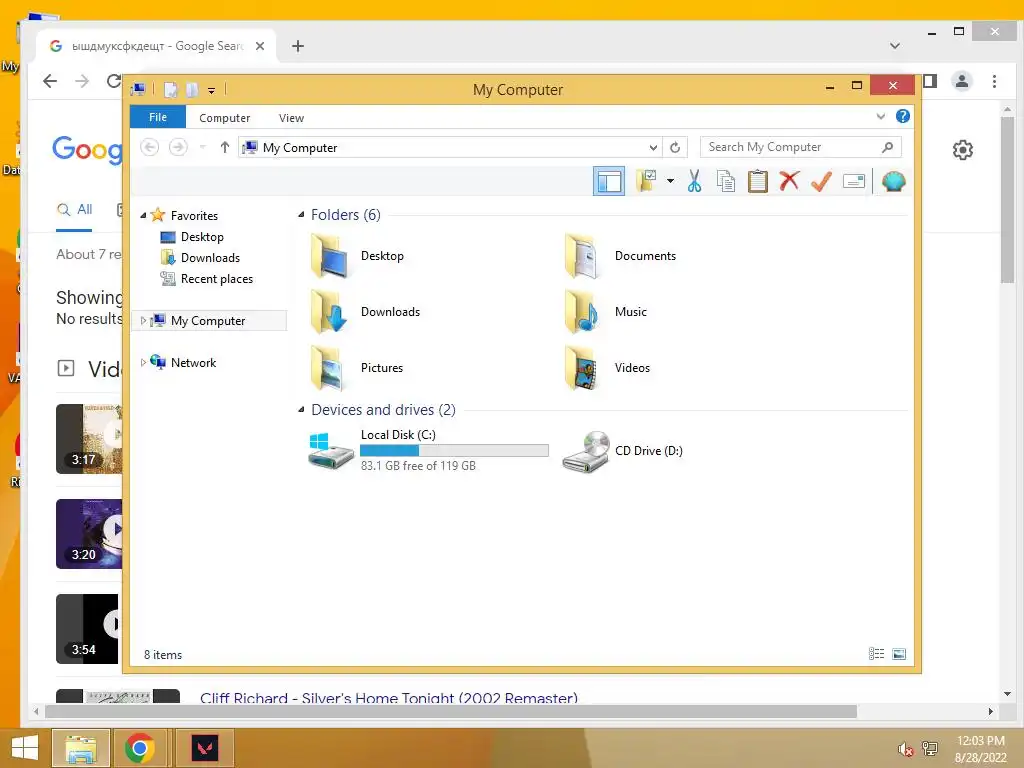Select the Videos folder icon

tap(583, 368)
